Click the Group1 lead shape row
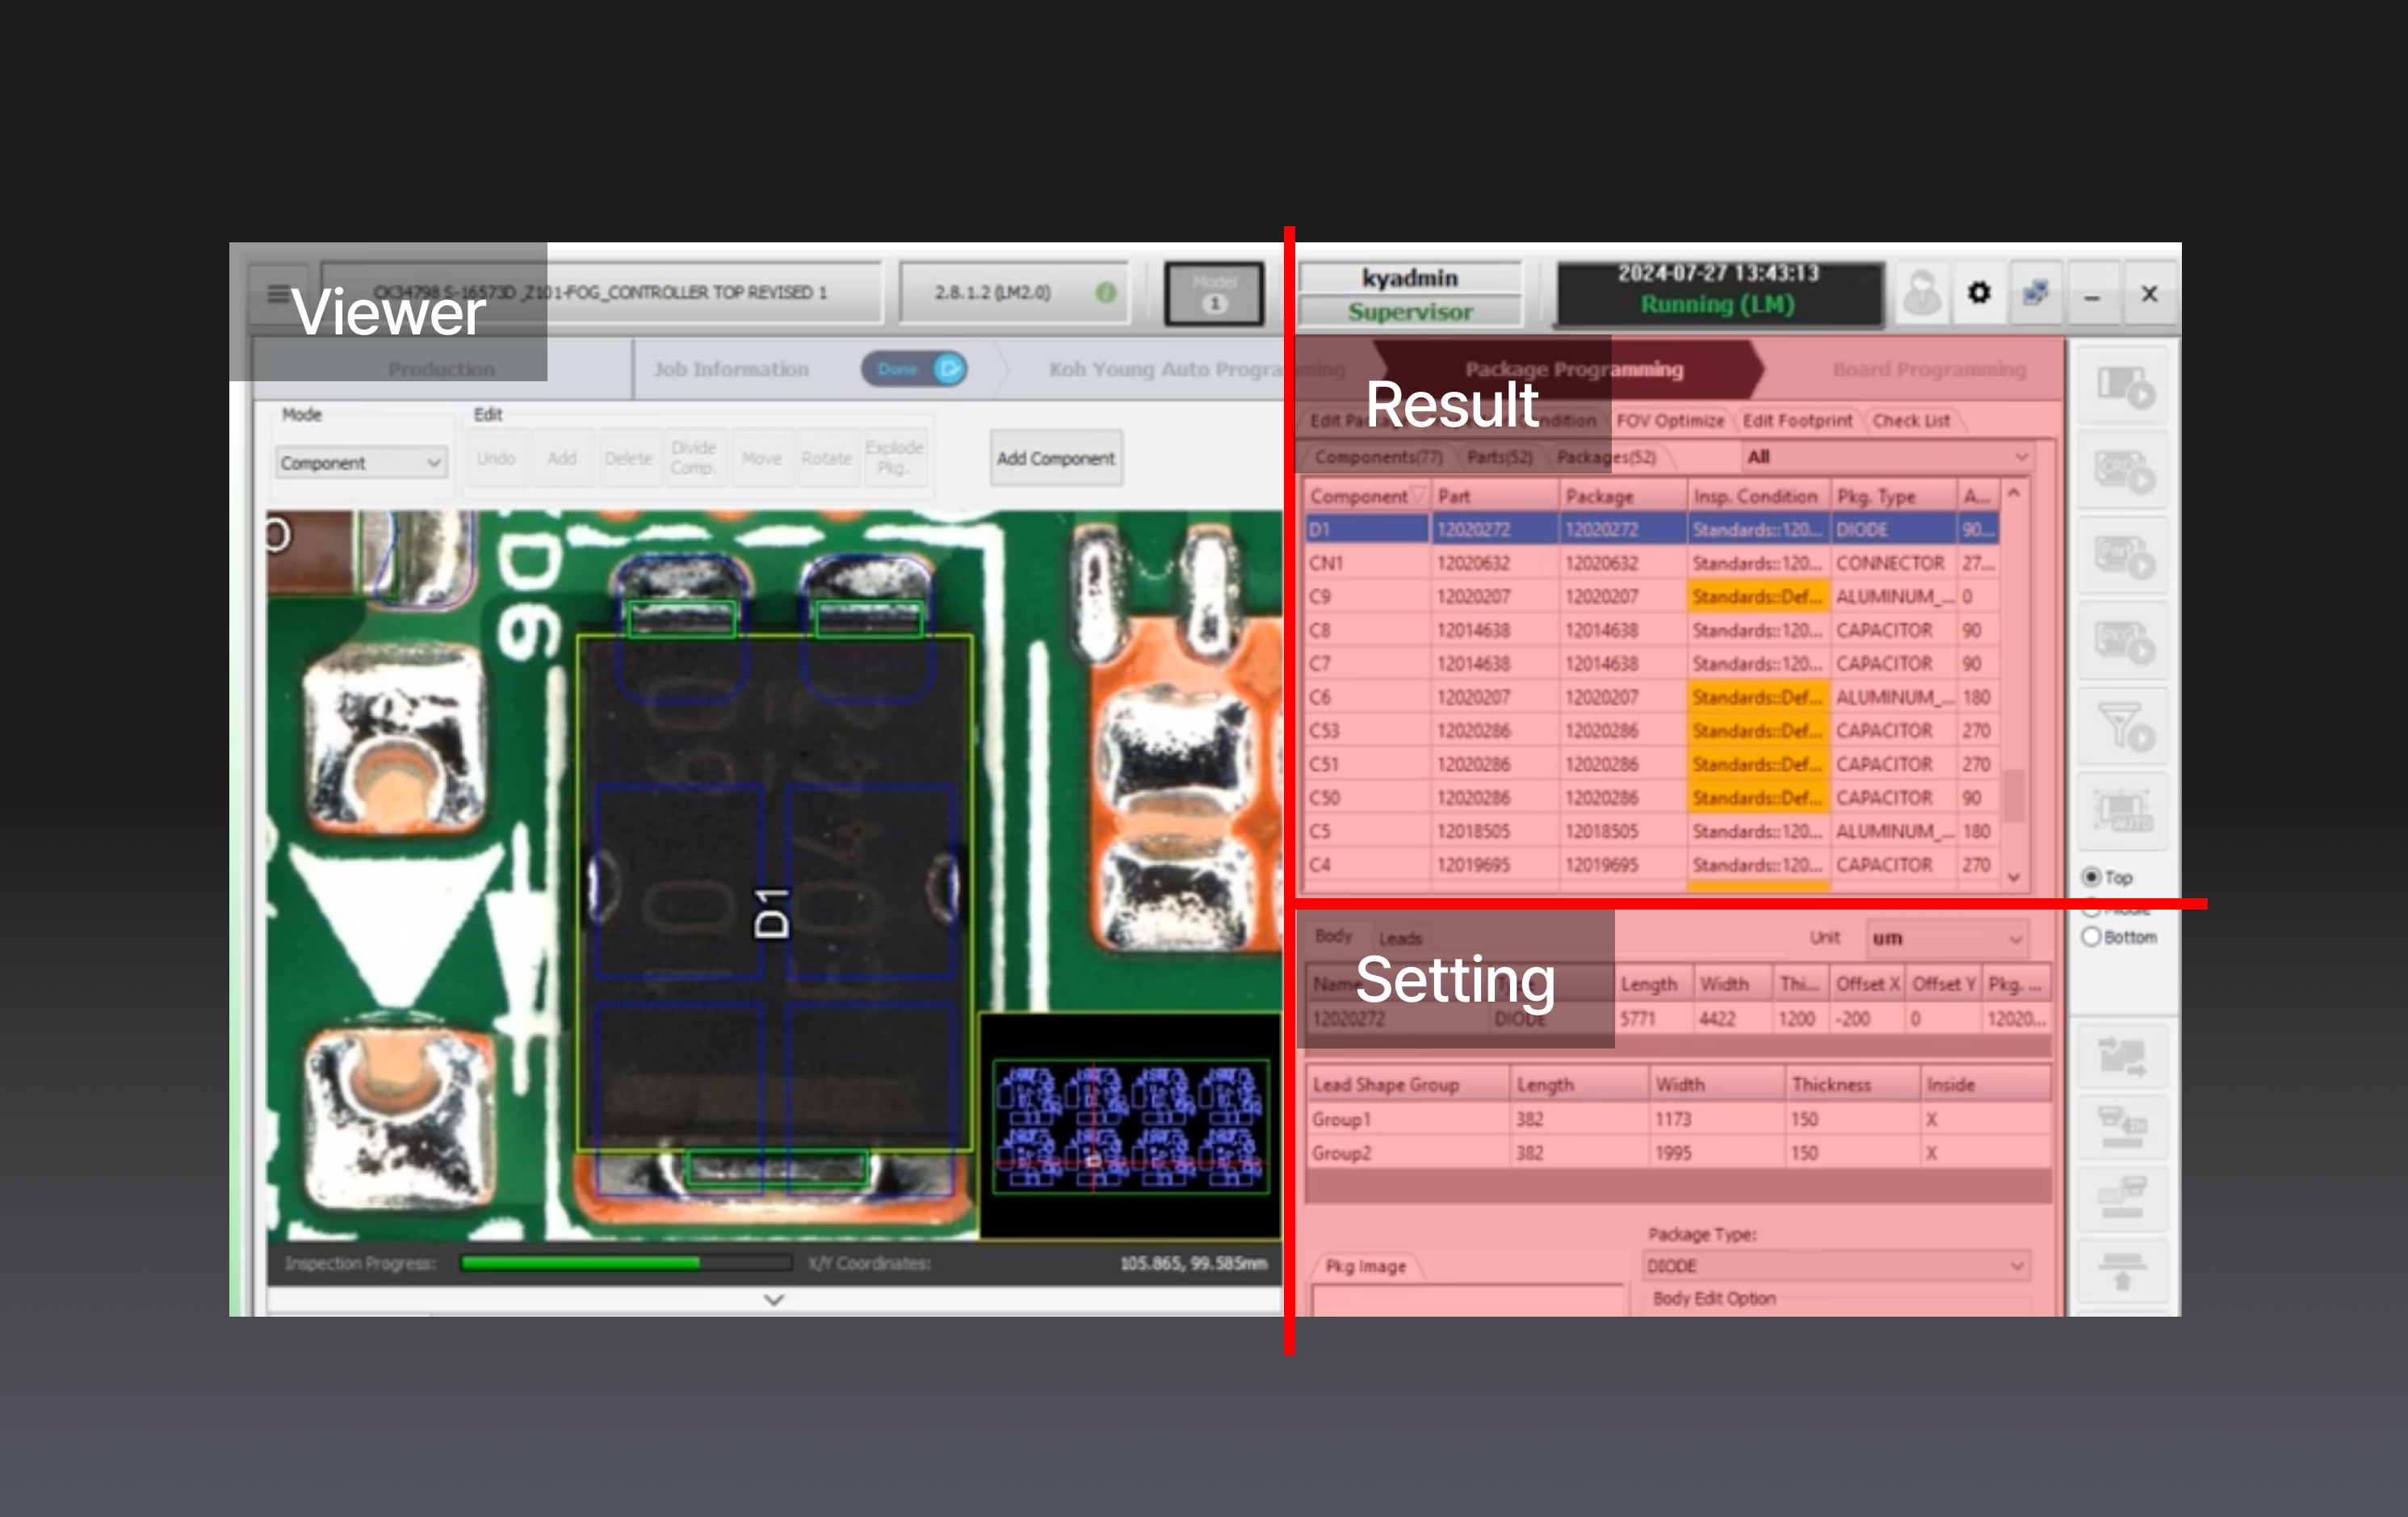The width and height of the screenshot is (2408, 1517). coord(1678,1119)
